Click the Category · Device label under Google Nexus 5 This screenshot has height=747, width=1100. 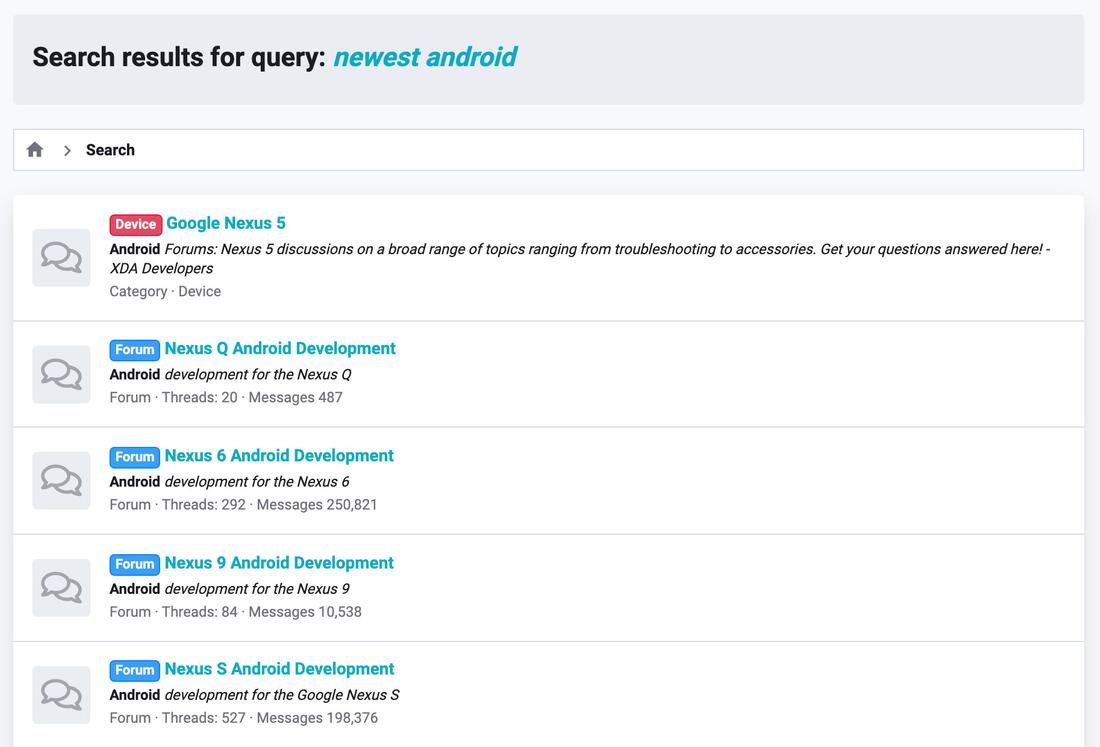[x=165, y=291]
